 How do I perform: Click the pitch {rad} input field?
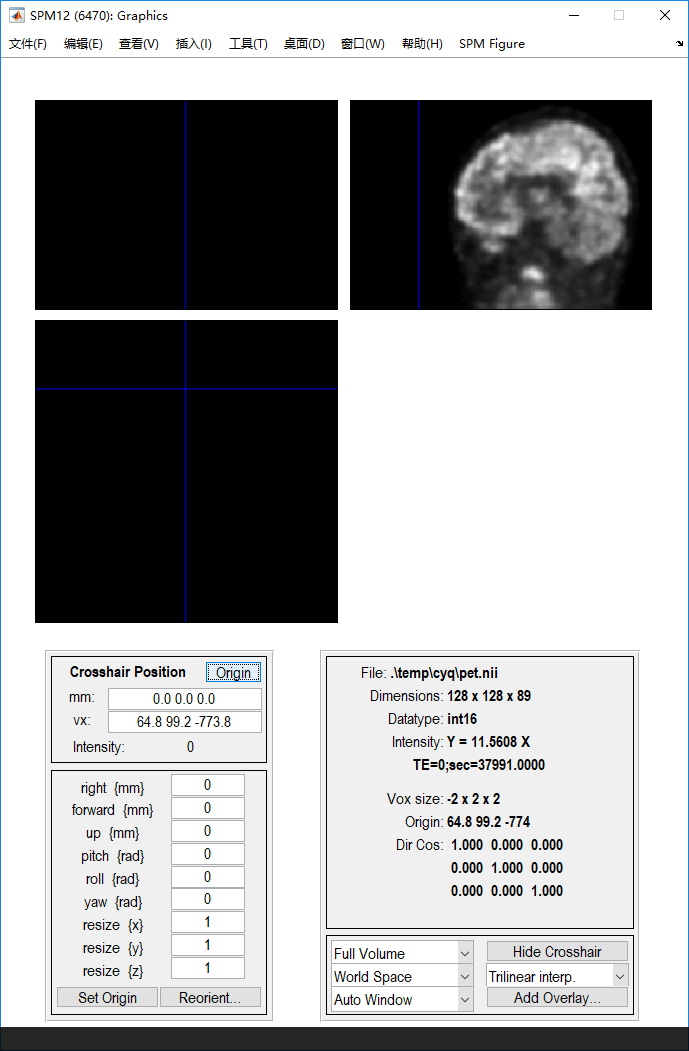coord(208,854)
